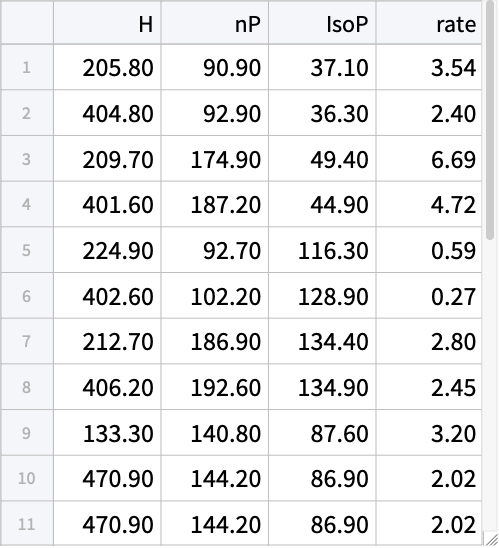The width and height of the screenshot is (499, 548).
Task: Click cell with value 87.60
Action: coord(322,433)
